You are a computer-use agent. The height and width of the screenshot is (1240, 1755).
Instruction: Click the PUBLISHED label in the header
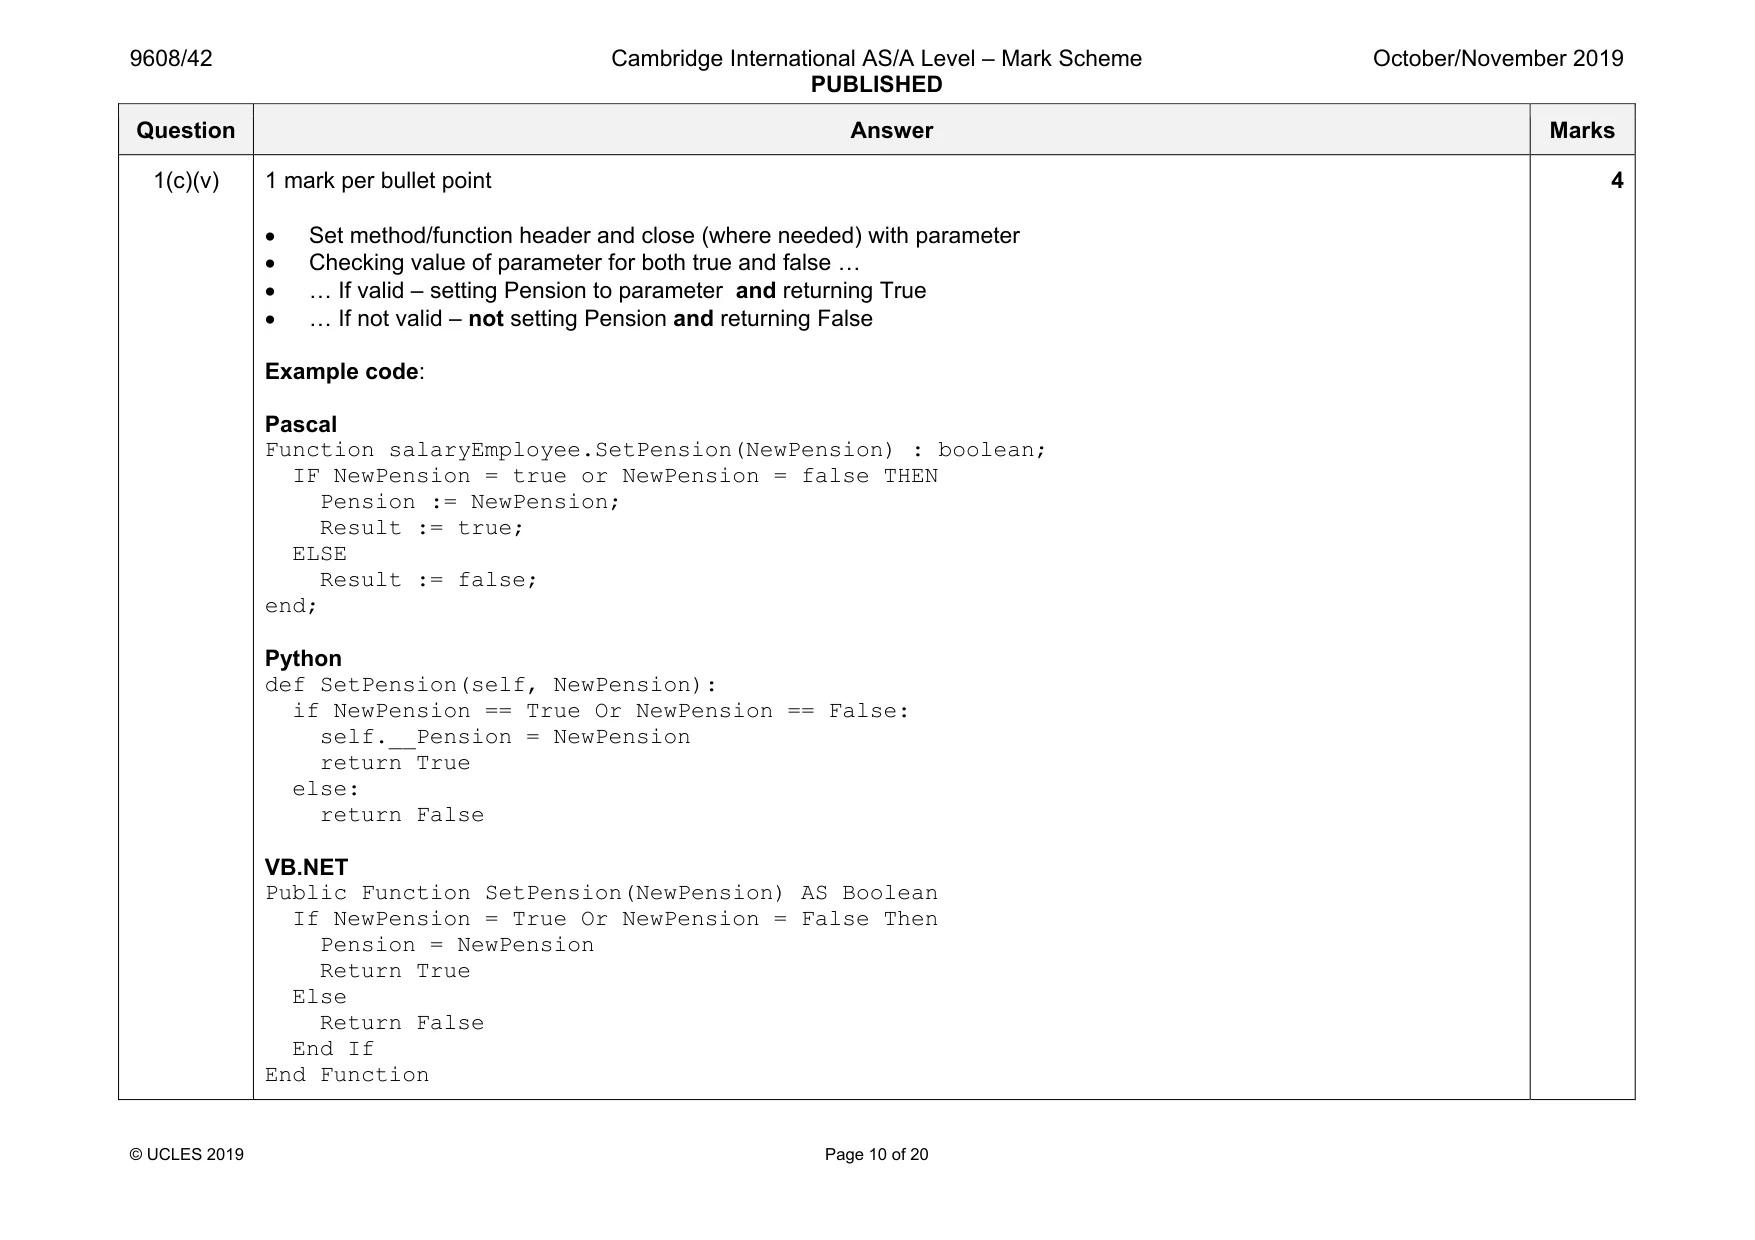pos(876,85)
